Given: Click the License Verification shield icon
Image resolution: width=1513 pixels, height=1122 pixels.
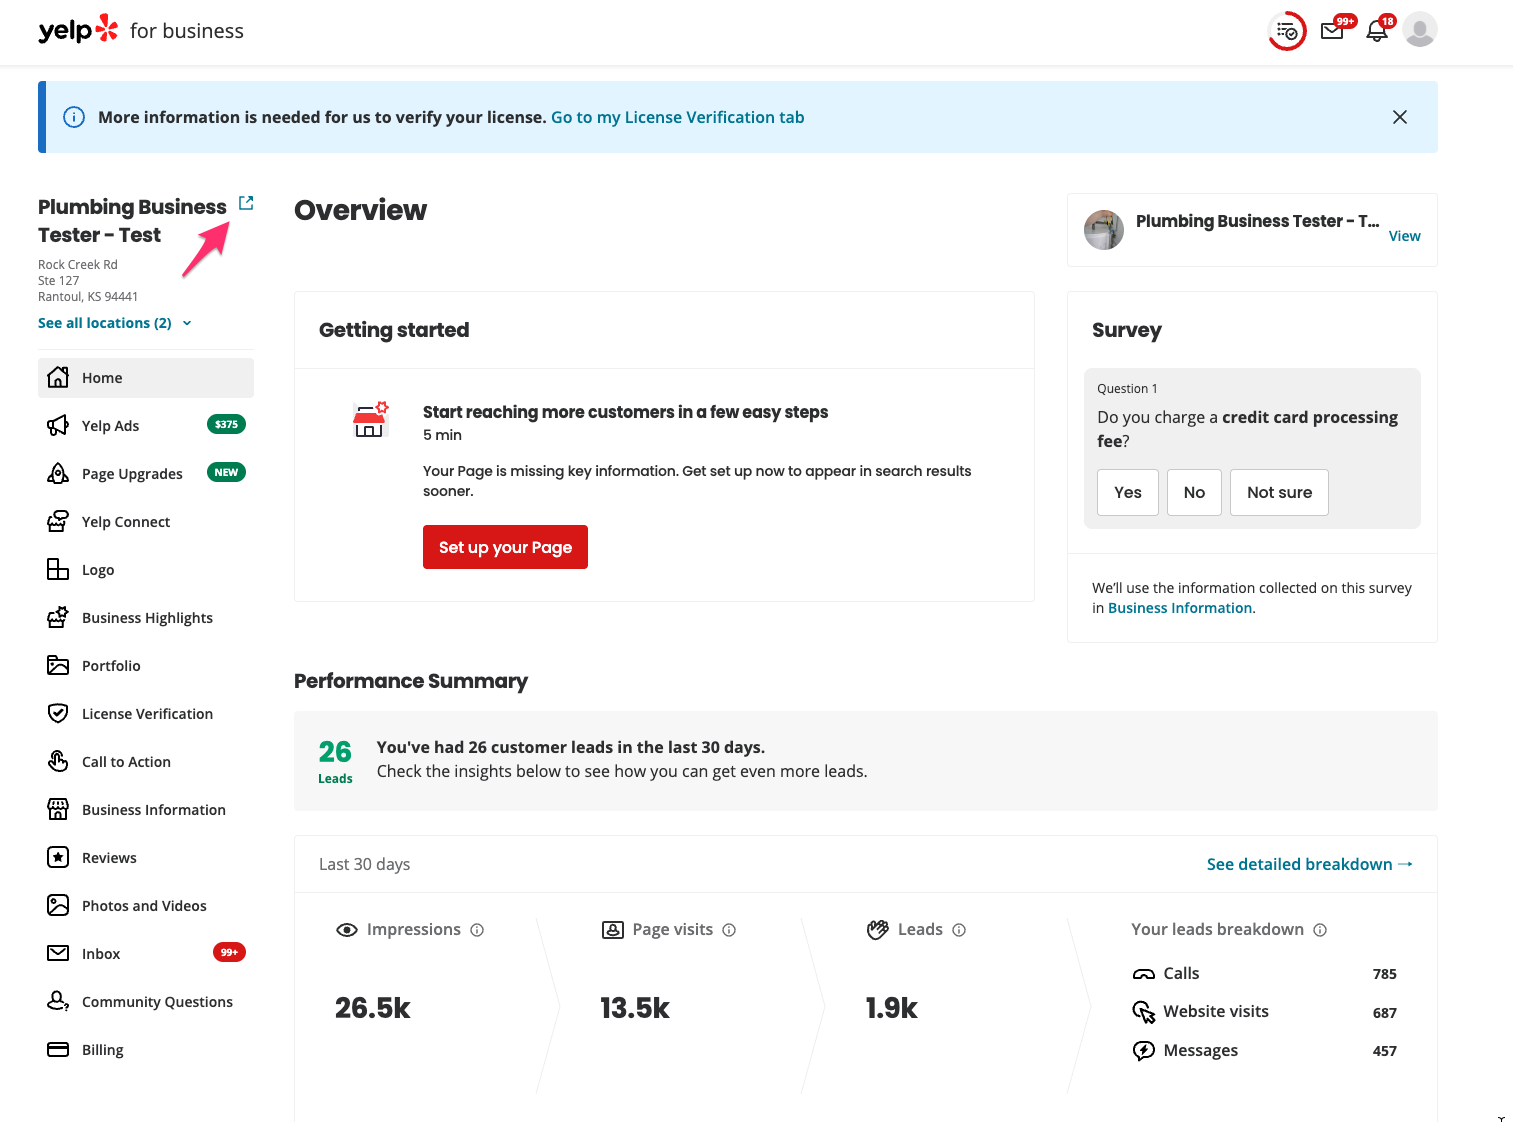Looking at the screenshot, I should [58, 714].
